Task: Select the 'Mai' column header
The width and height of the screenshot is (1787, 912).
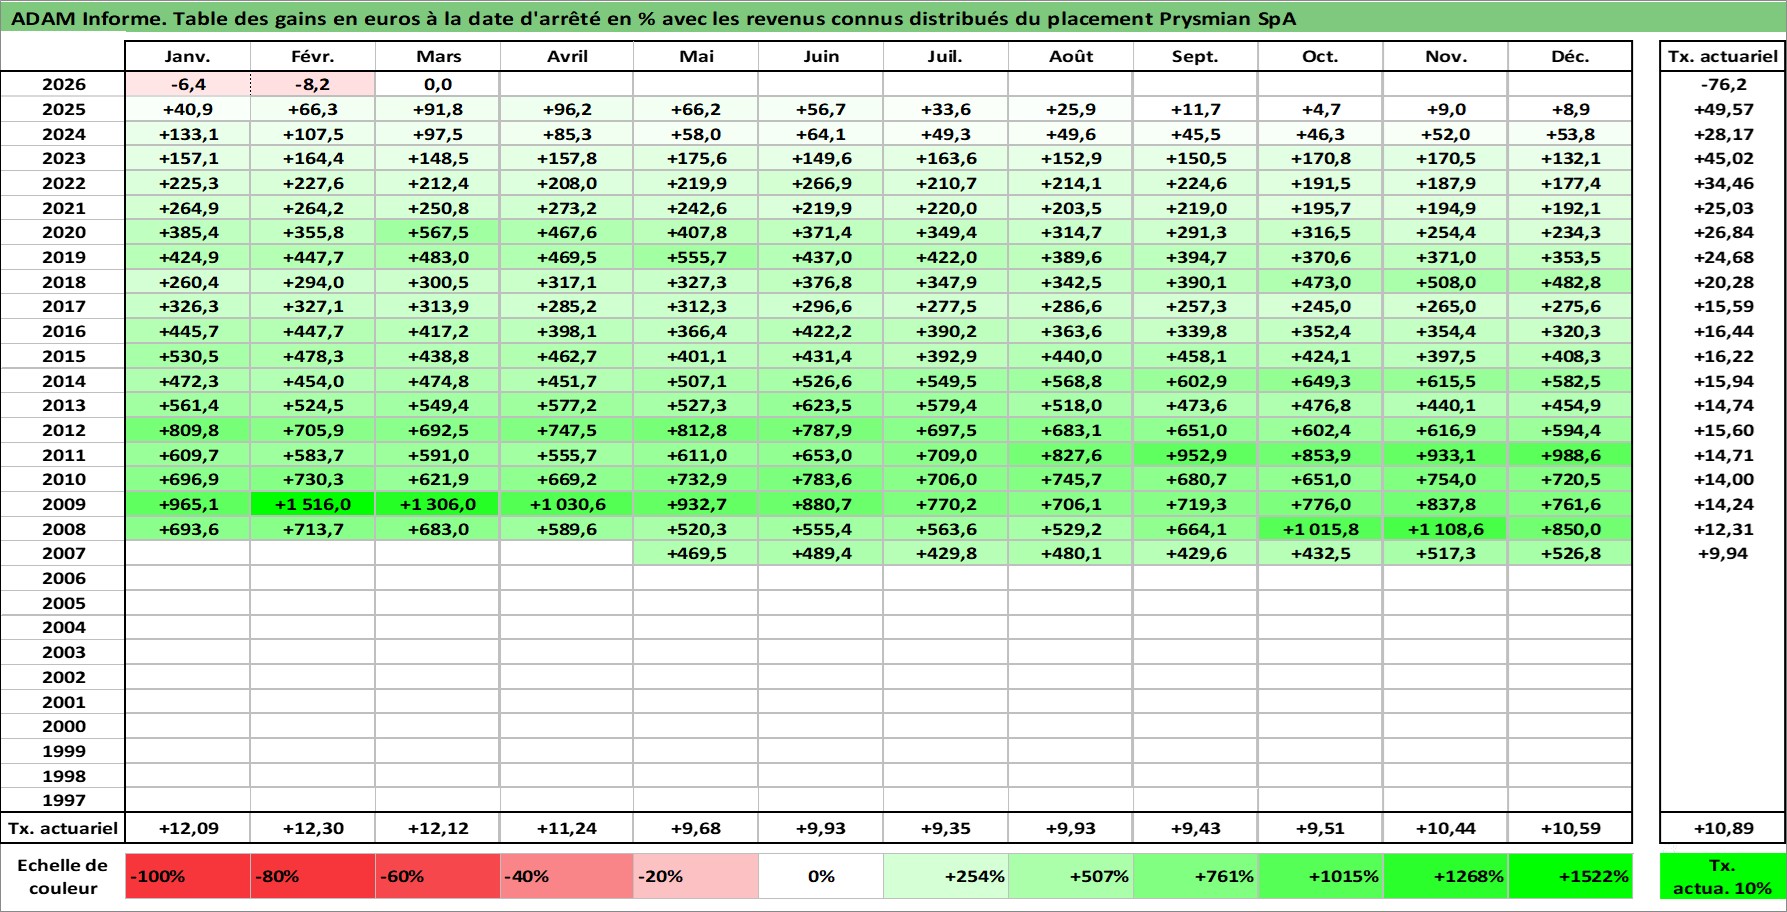Action: point(696,57)
